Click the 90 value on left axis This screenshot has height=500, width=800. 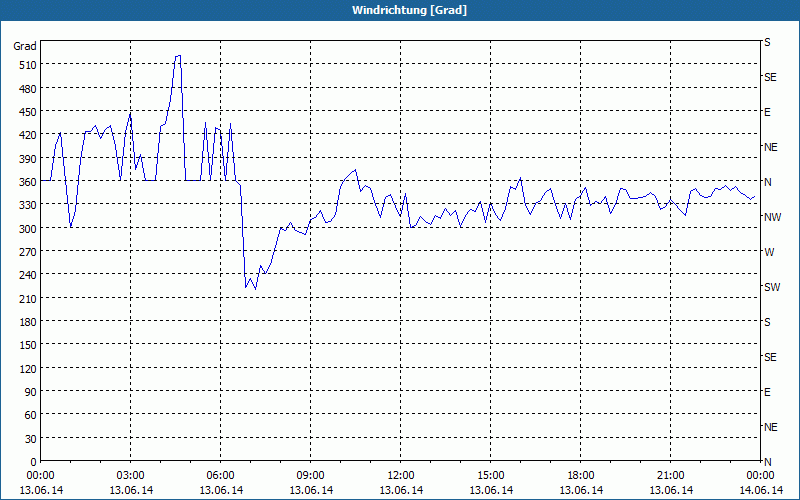tap(31, 392)
